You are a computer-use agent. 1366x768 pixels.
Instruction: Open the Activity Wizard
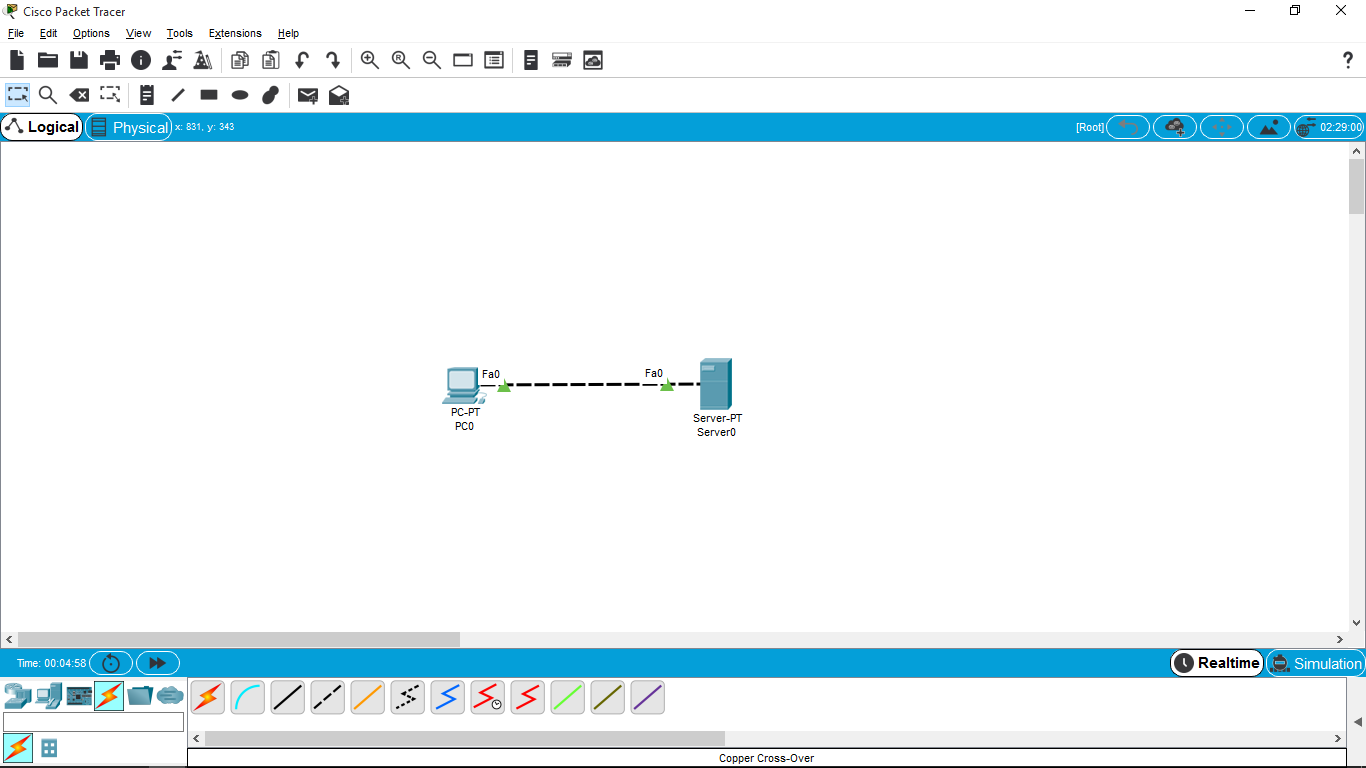pos(202,60)
